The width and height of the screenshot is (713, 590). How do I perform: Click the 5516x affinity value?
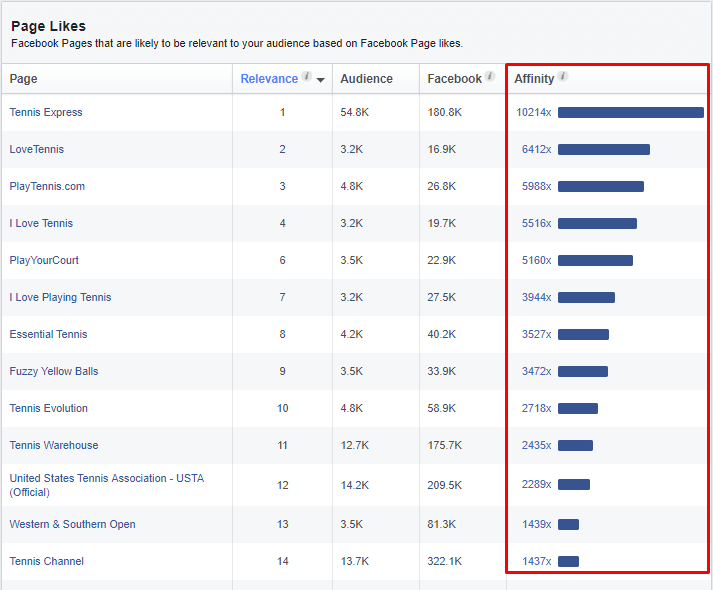click(x=536, y=223)
